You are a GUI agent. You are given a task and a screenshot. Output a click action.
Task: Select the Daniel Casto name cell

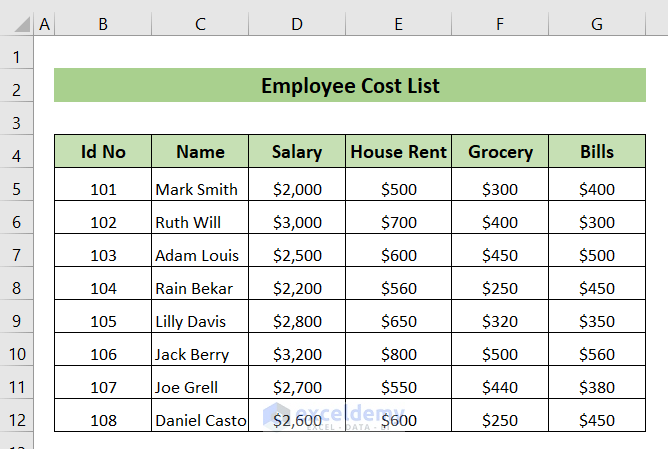(200, 420)
